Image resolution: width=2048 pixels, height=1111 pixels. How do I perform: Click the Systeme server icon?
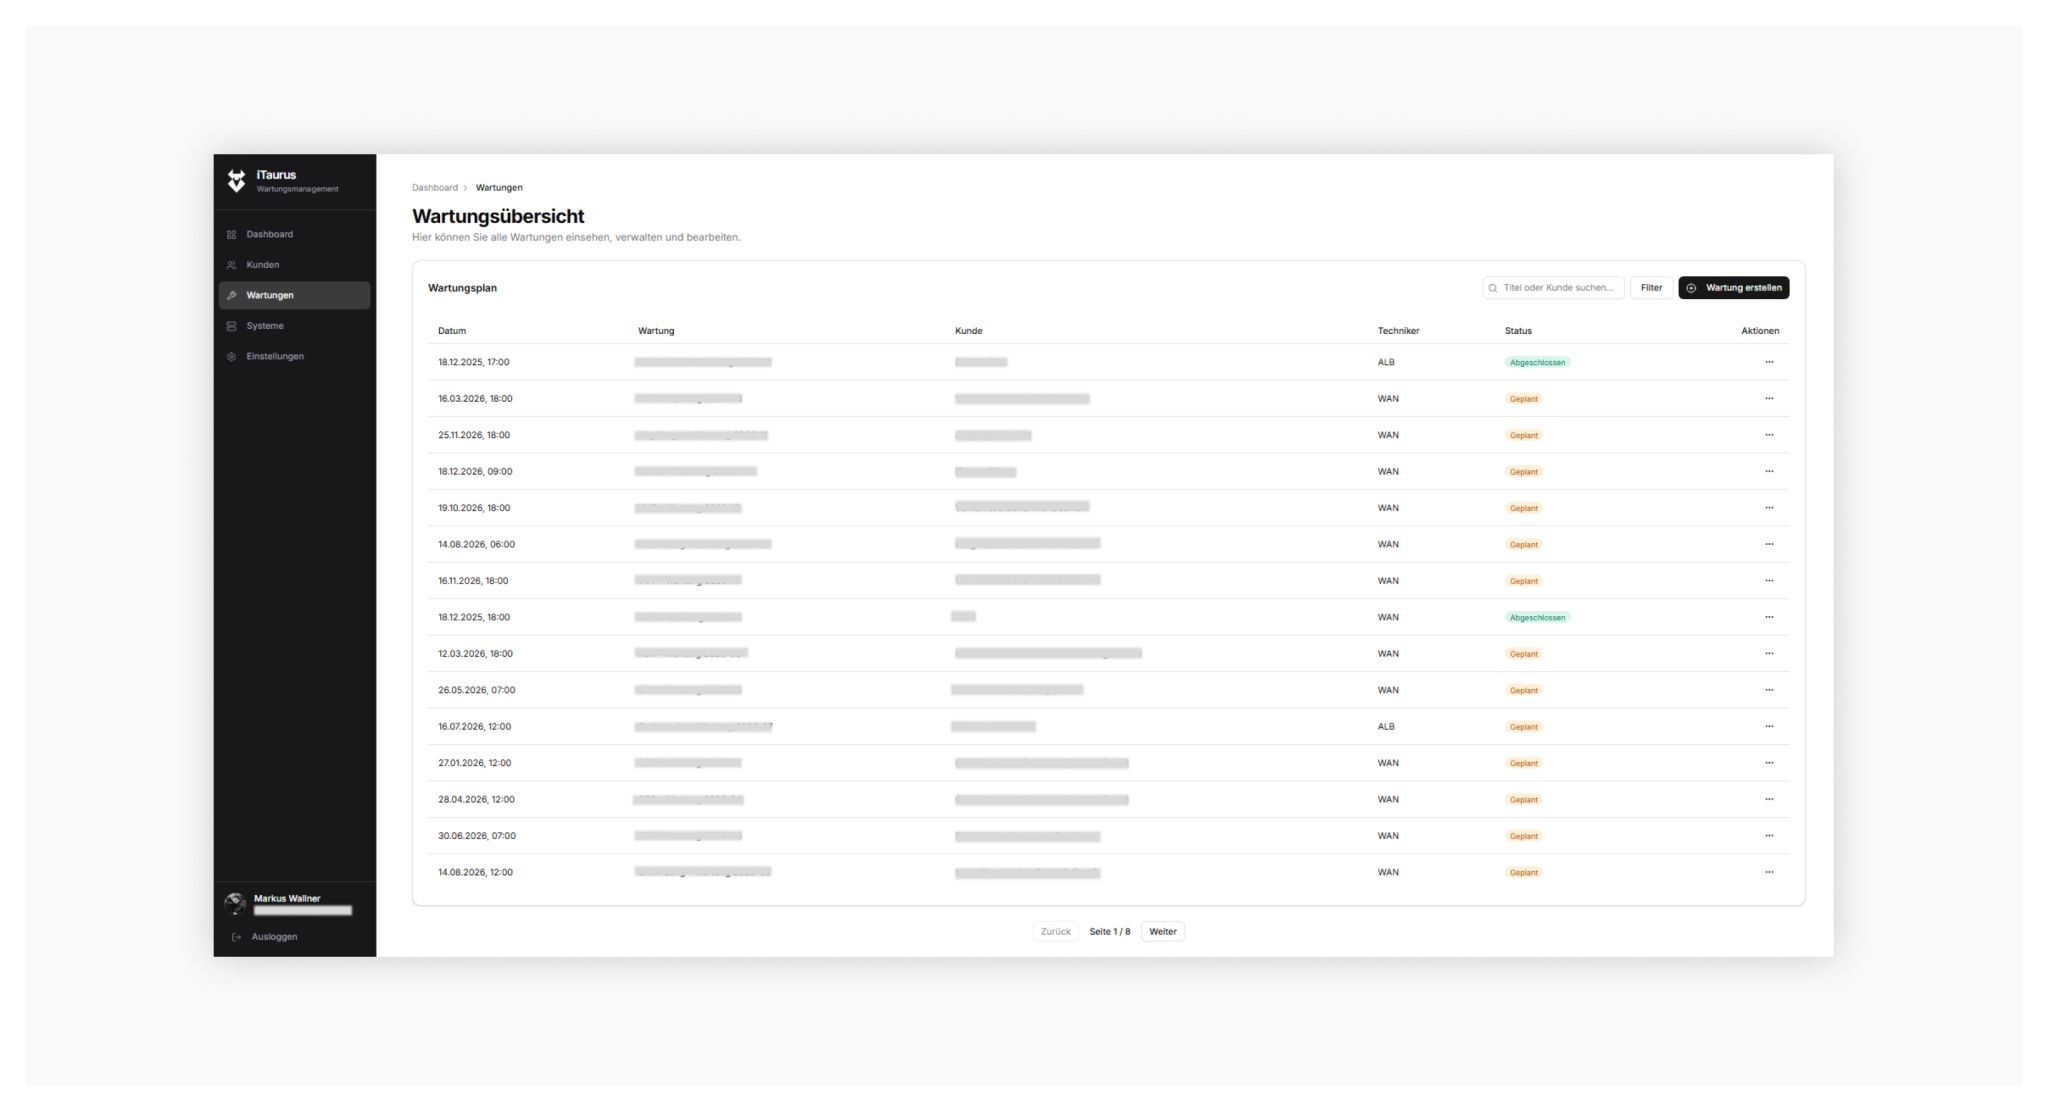pos(233,325)
